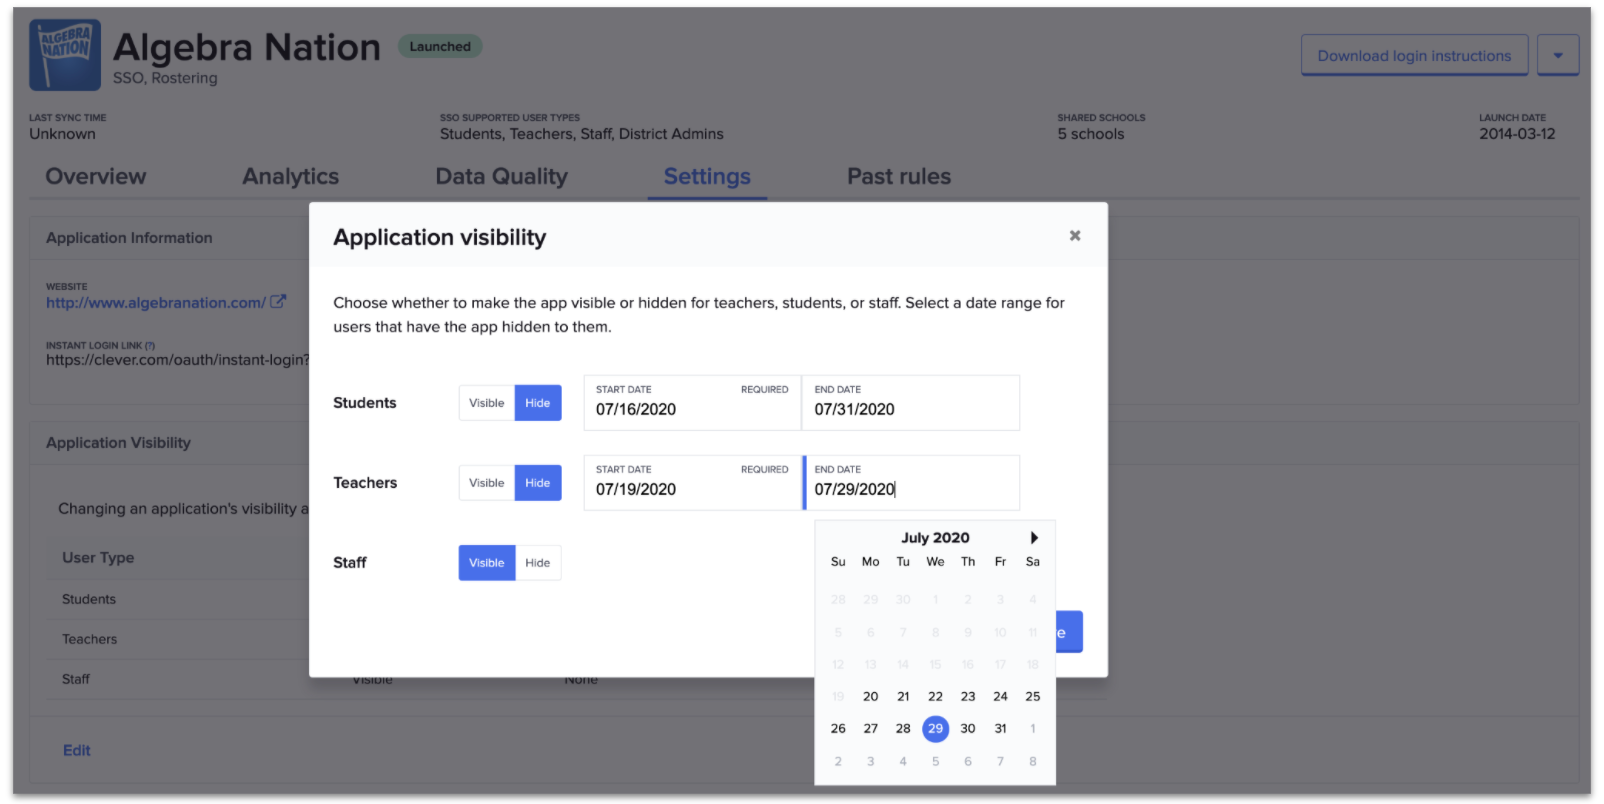Click the Students end date field
The width and height of the screenshot is (1604, 804).
click(910, 403)
